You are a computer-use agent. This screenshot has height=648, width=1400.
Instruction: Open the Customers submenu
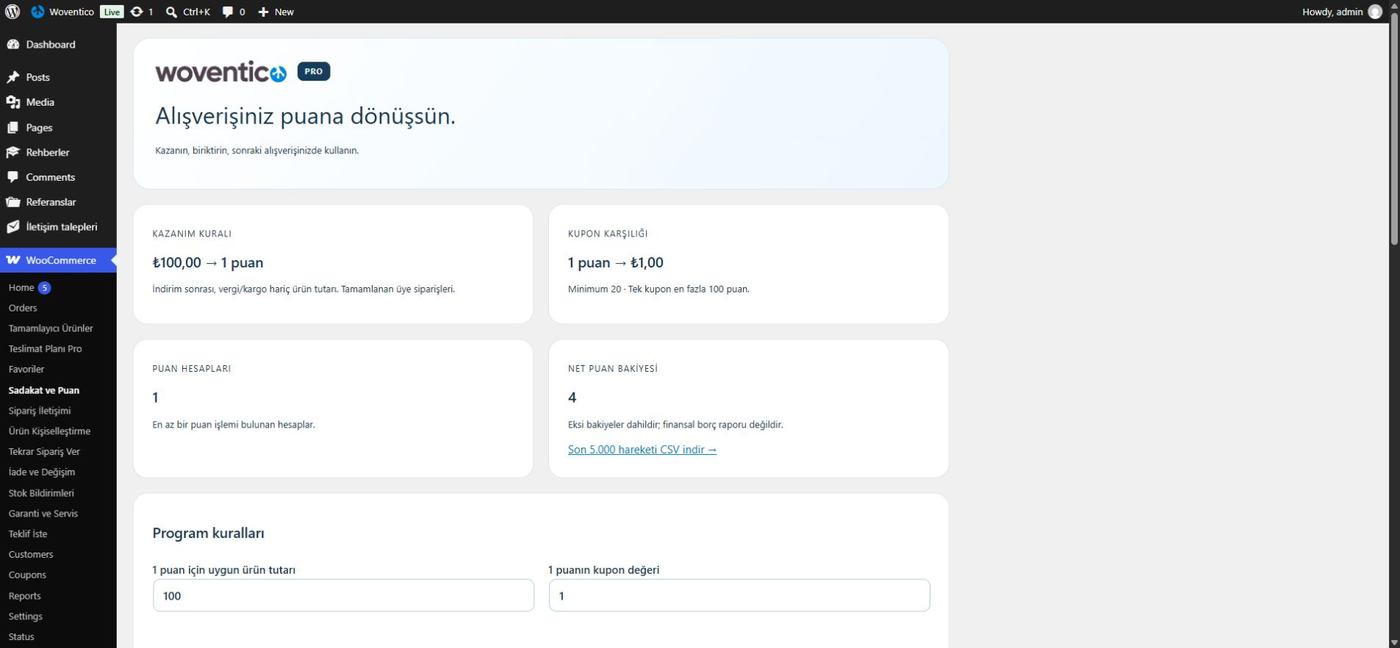pos(31,554)
